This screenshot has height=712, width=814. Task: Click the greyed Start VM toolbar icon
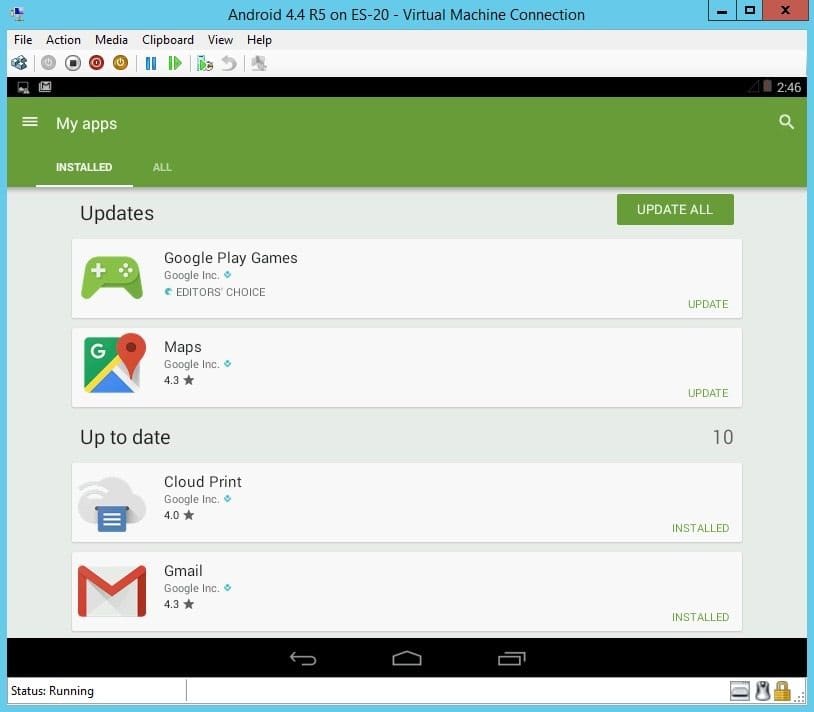[48, 63]
